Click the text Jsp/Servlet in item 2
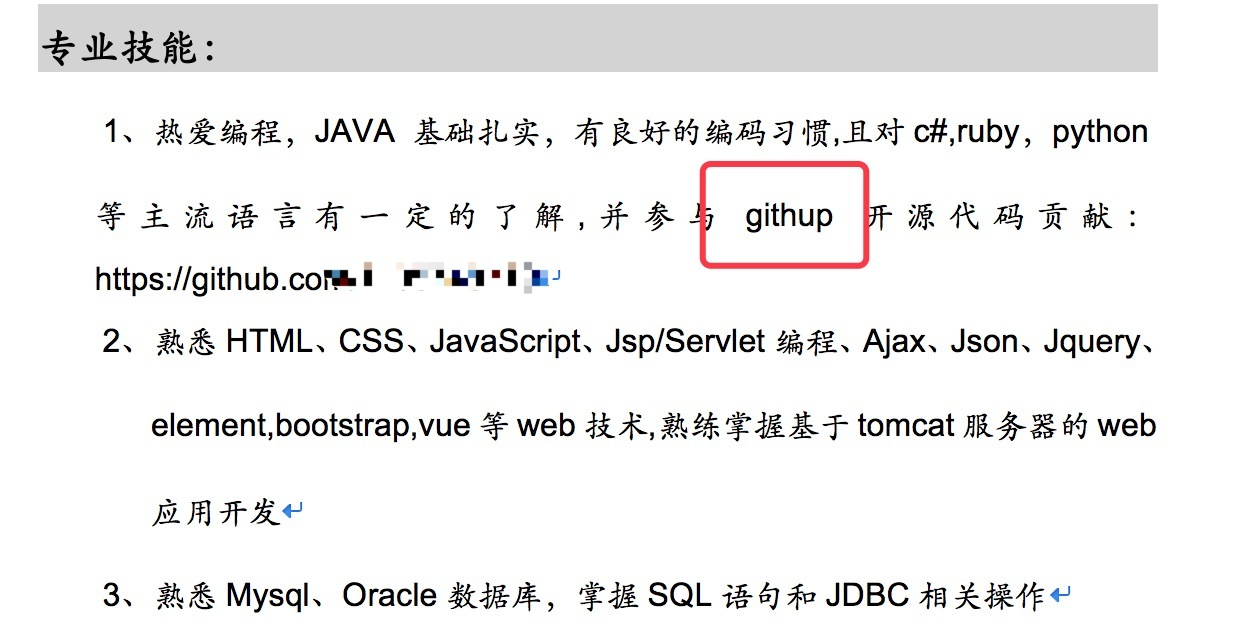Image resolution: width=1234 pixels, height=638 pixels. (x=686, y=343)
